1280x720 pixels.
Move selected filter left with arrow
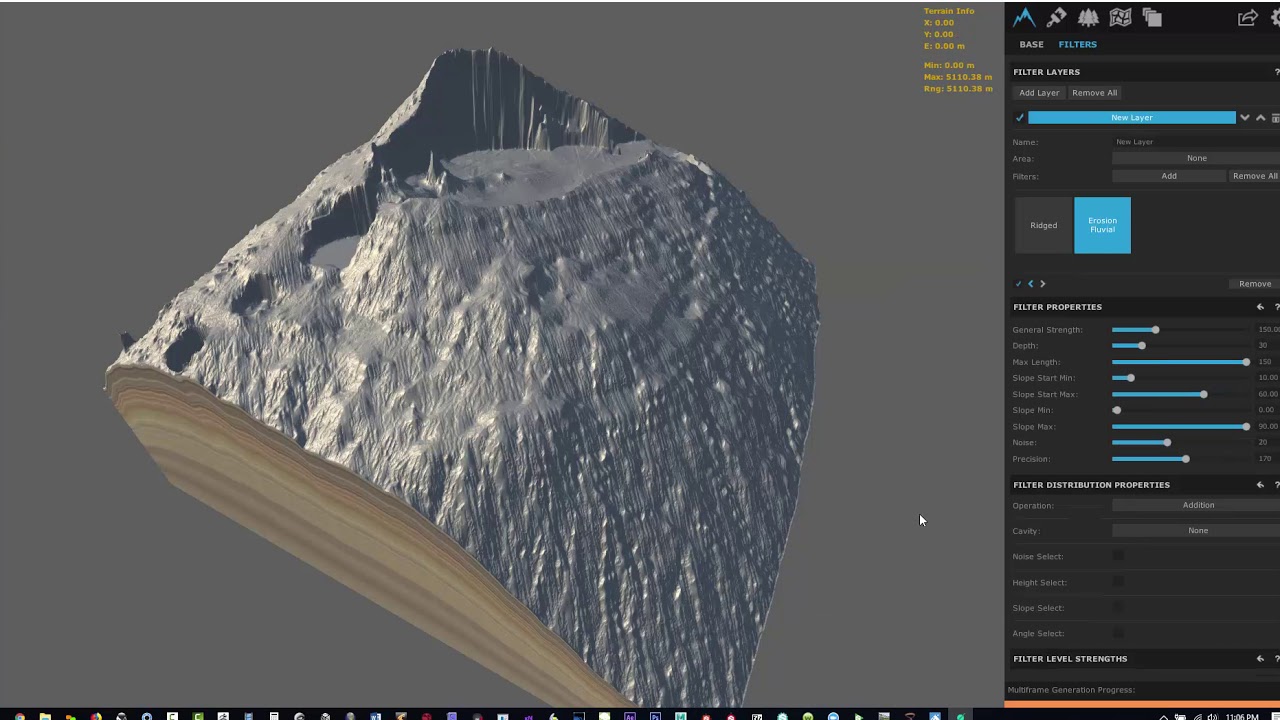coord(1031,284)
